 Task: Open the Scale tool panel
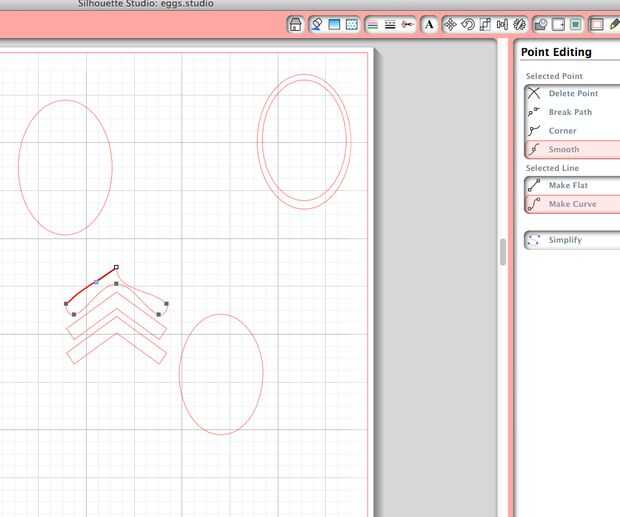click(x=485, y=25)
